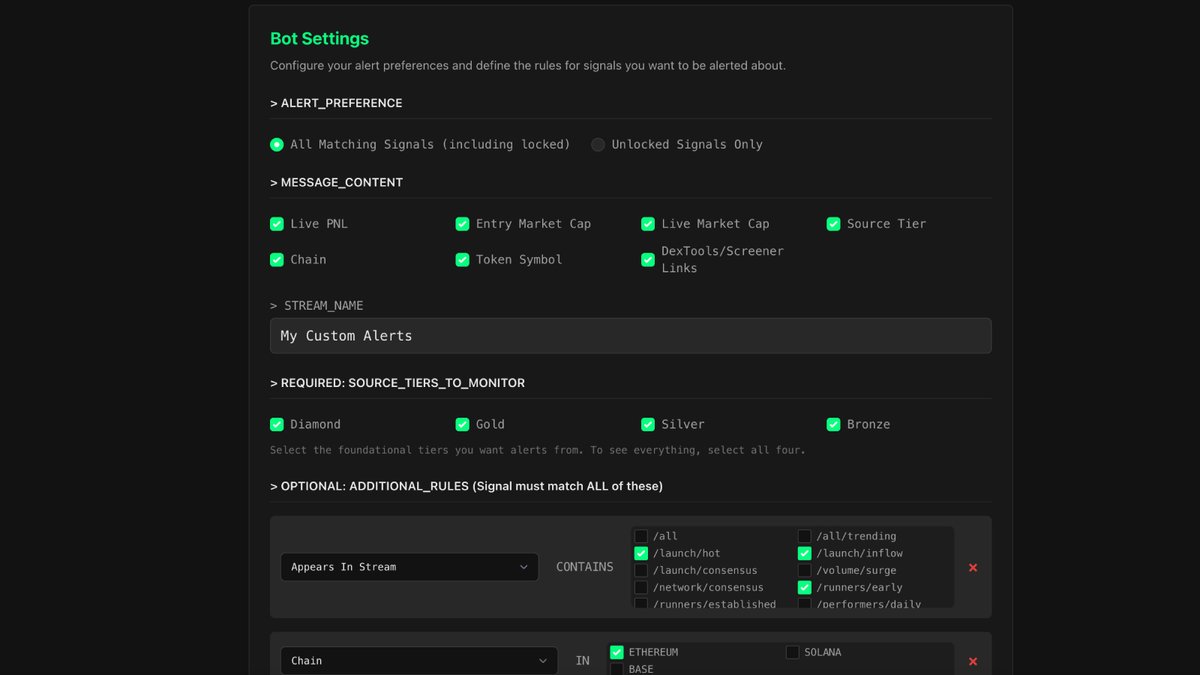Image resolution: width=1200 pixels, height=675 pixels.
Task: Tick the SOLANA chain checkbox
Action: click(792, 653)
